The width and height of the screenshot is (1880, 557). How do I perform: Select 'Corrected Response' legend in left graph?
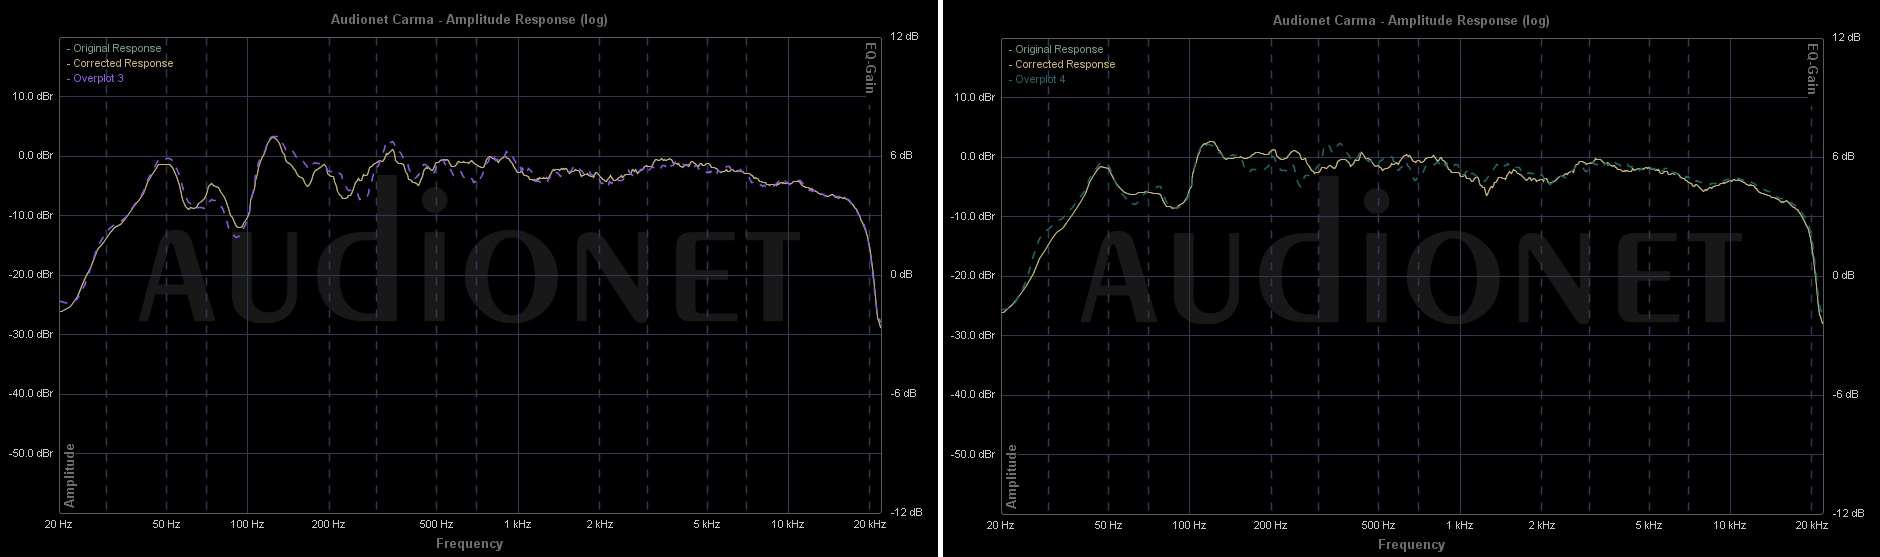click(x=120, y=63)
